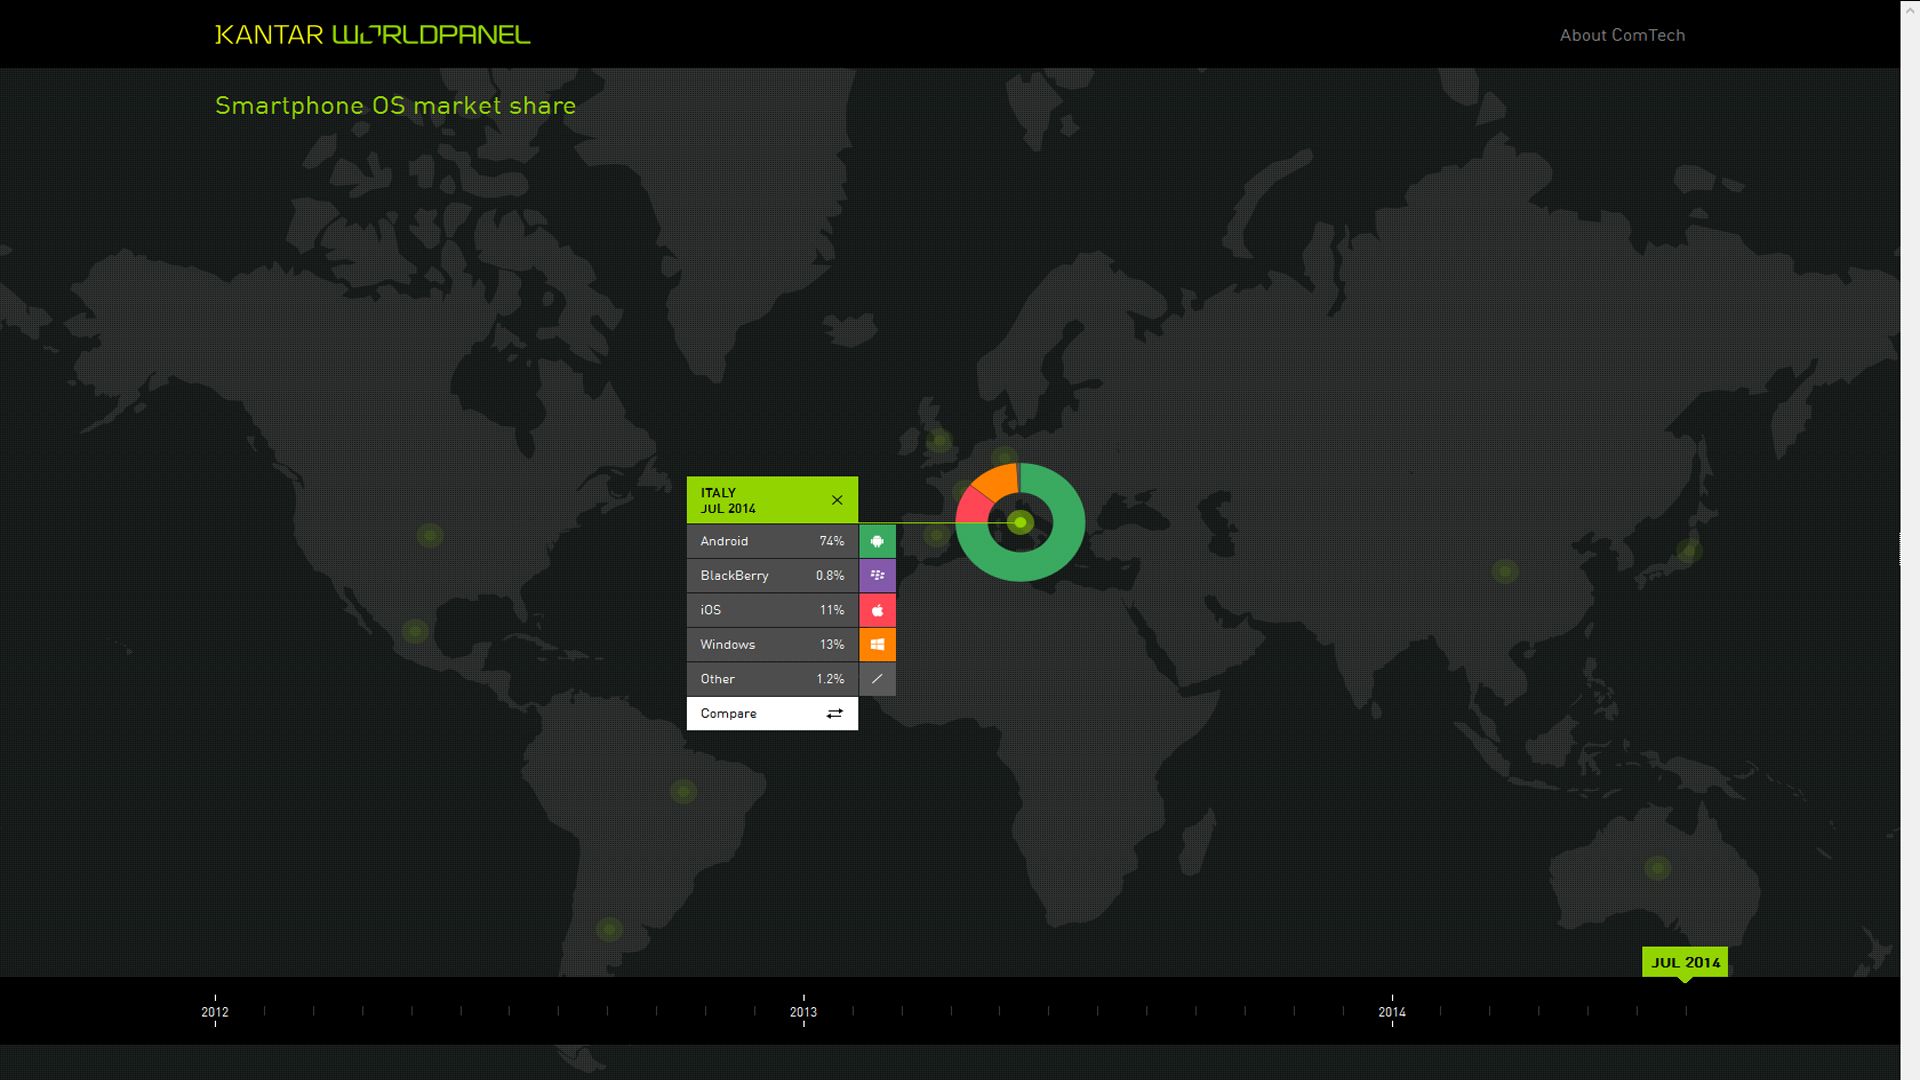Jump to the 2013 timeline marker
The image size is (1920, 1080).
(803, 1011)
